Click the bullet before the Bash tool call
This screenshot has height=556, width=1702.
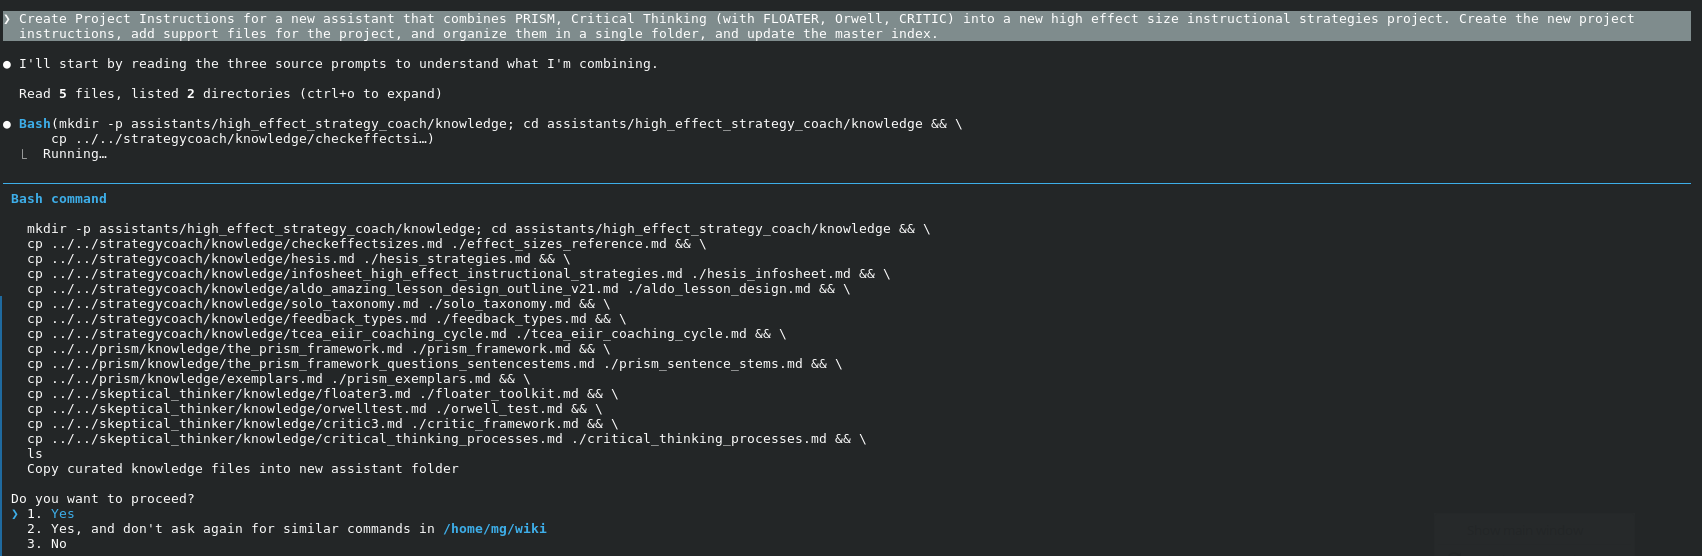8,124
